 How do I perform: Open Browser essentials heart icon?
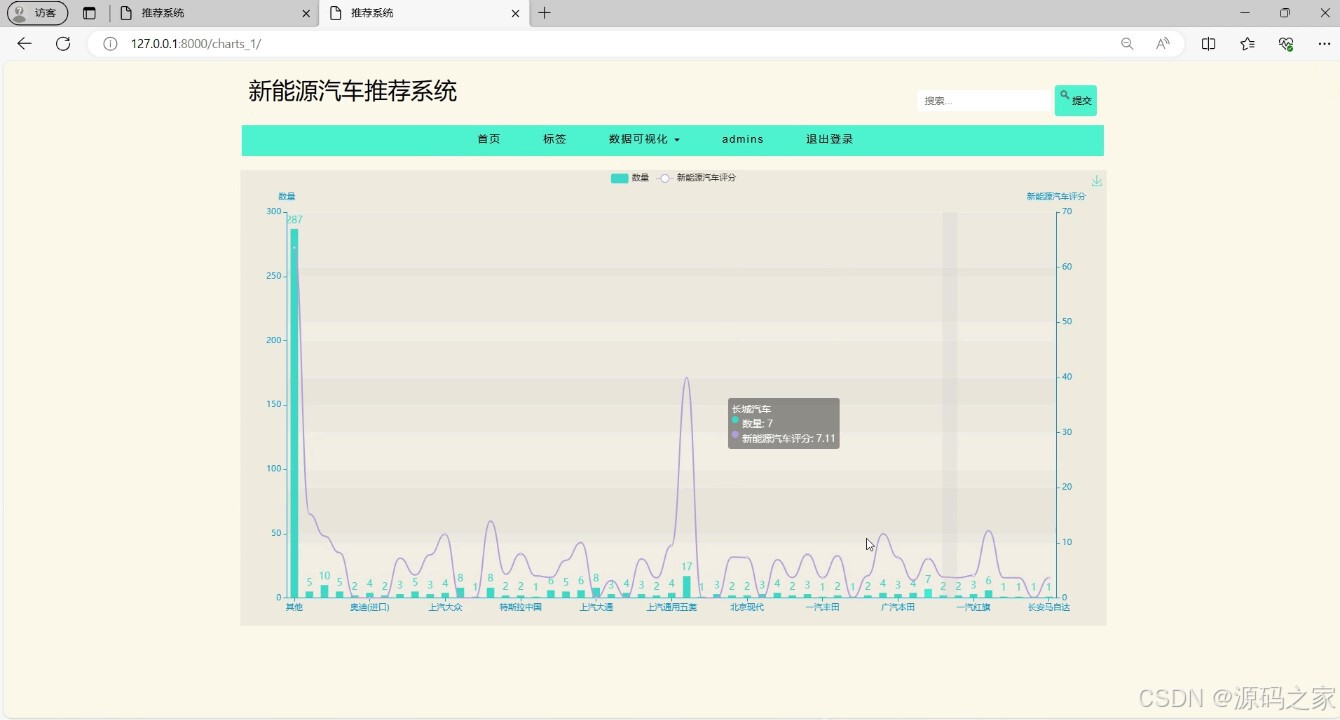click(1286, 44)
